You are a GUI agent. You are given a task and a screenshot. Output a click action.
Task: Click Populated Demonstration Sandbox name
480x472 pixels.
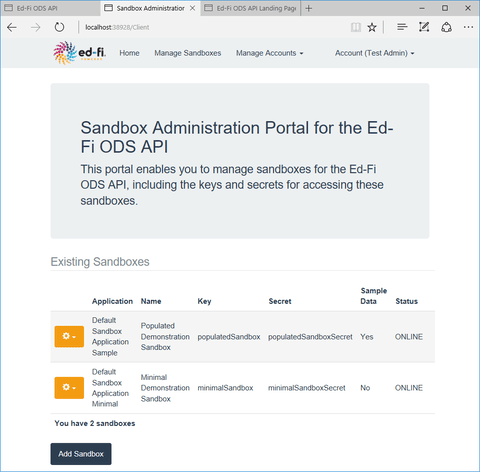pyautogui.click(x=165, y=336)
